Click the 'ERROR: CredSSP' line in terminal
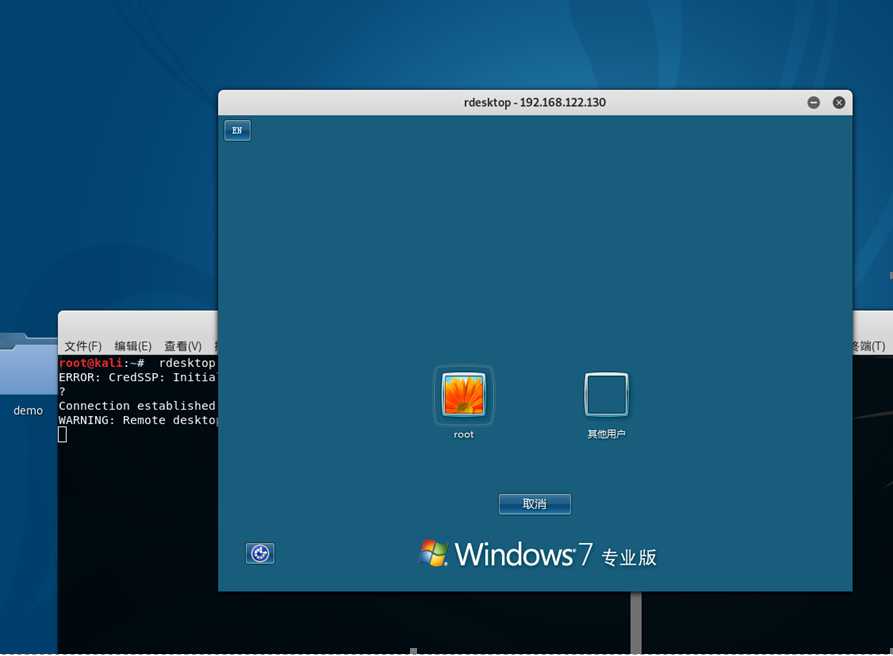 click(137, 378)
